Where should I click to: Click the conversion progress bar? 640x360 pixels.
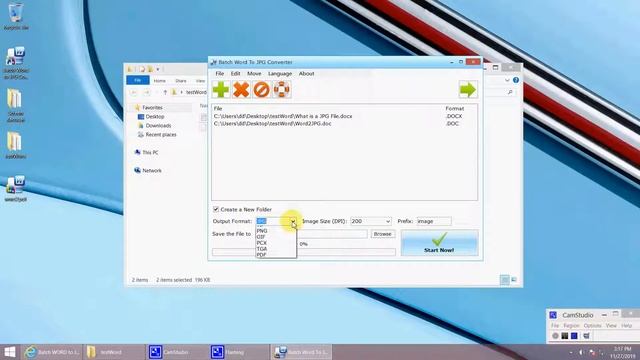tap(304, 252)
